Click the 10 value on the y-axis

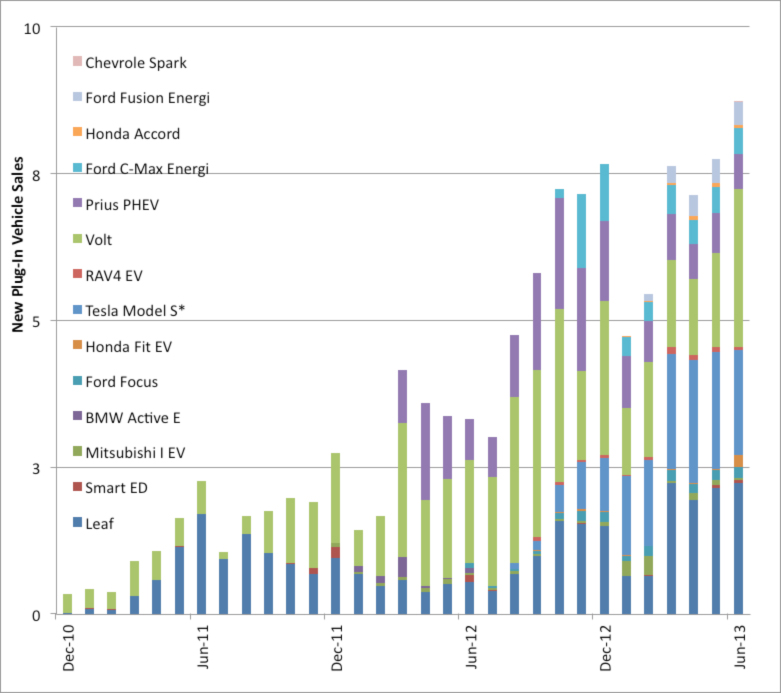pos(32,27)
